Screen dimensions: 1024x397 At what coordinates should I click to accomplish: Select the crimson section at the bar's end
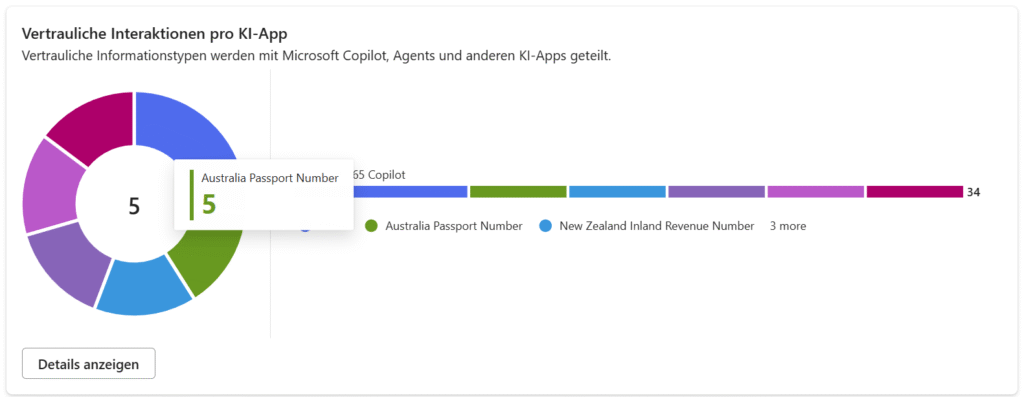pyautogui.click(x=915, y=191)
